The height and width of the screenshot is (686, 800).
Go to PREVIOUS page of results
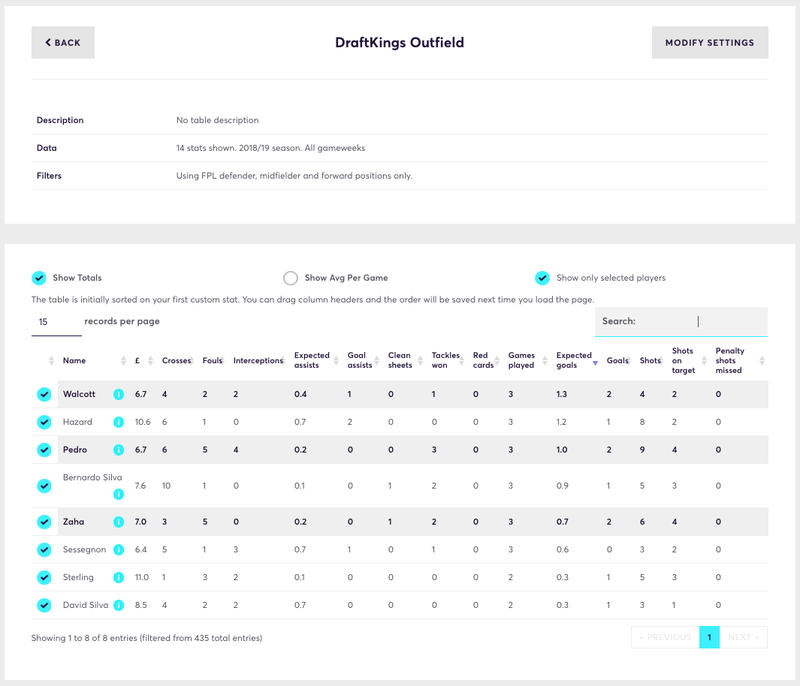665,638
